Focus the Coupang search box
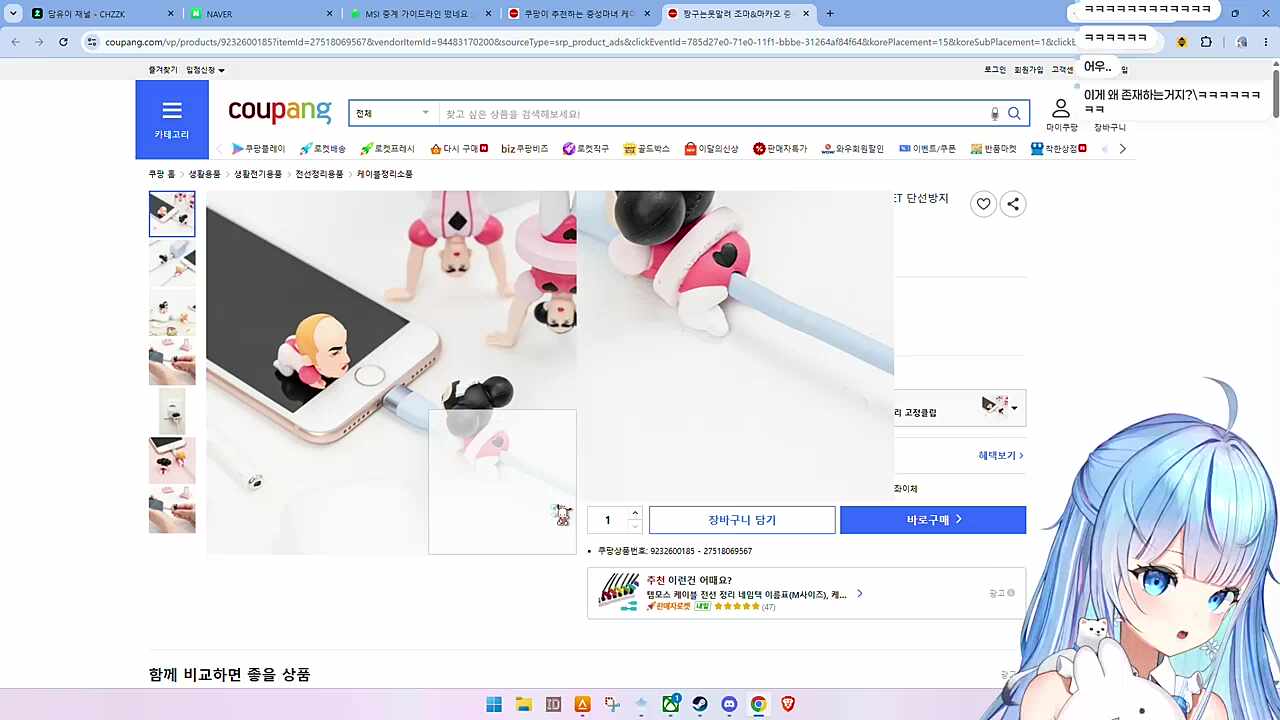1280x720 pixels. (x=712, y=114)
